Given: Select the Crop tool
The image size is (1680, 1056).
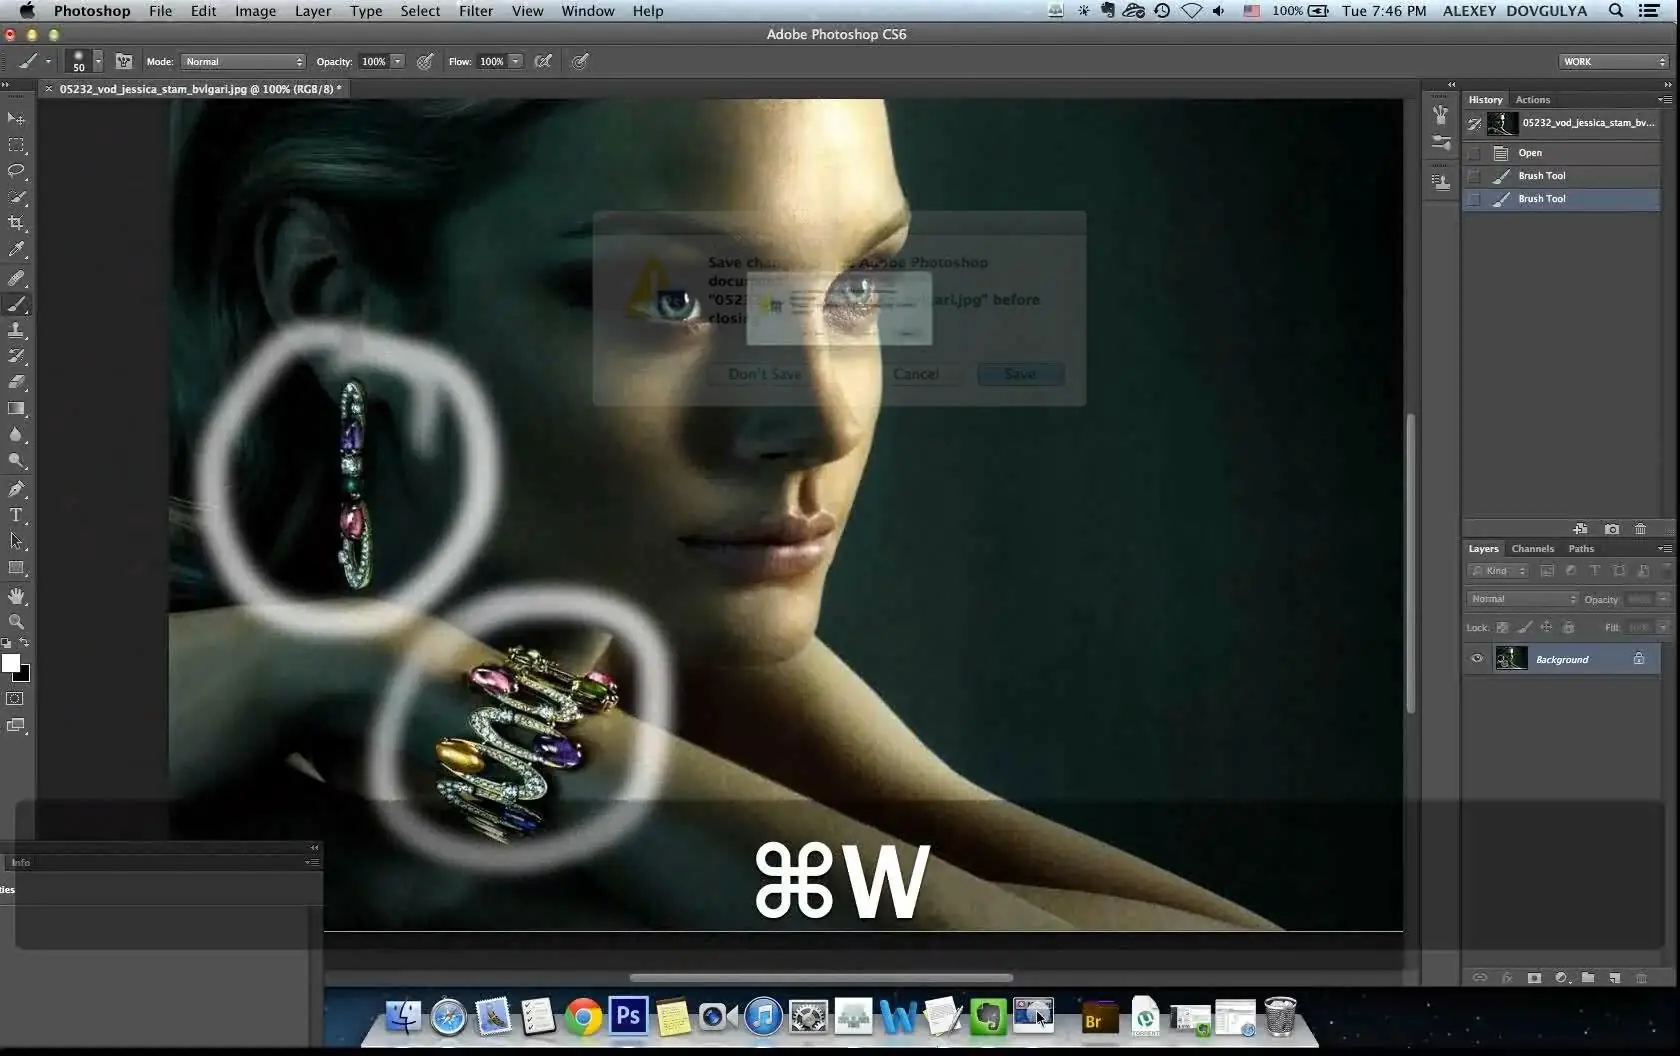Looking at the screenshot, I should click(x=16, y=223).
